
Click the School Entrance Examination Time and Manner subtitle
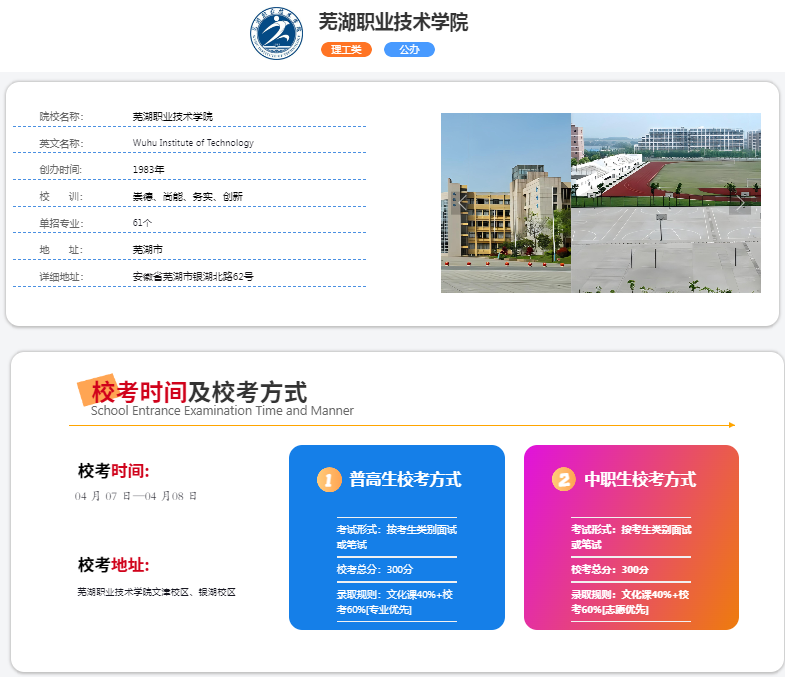222,411
